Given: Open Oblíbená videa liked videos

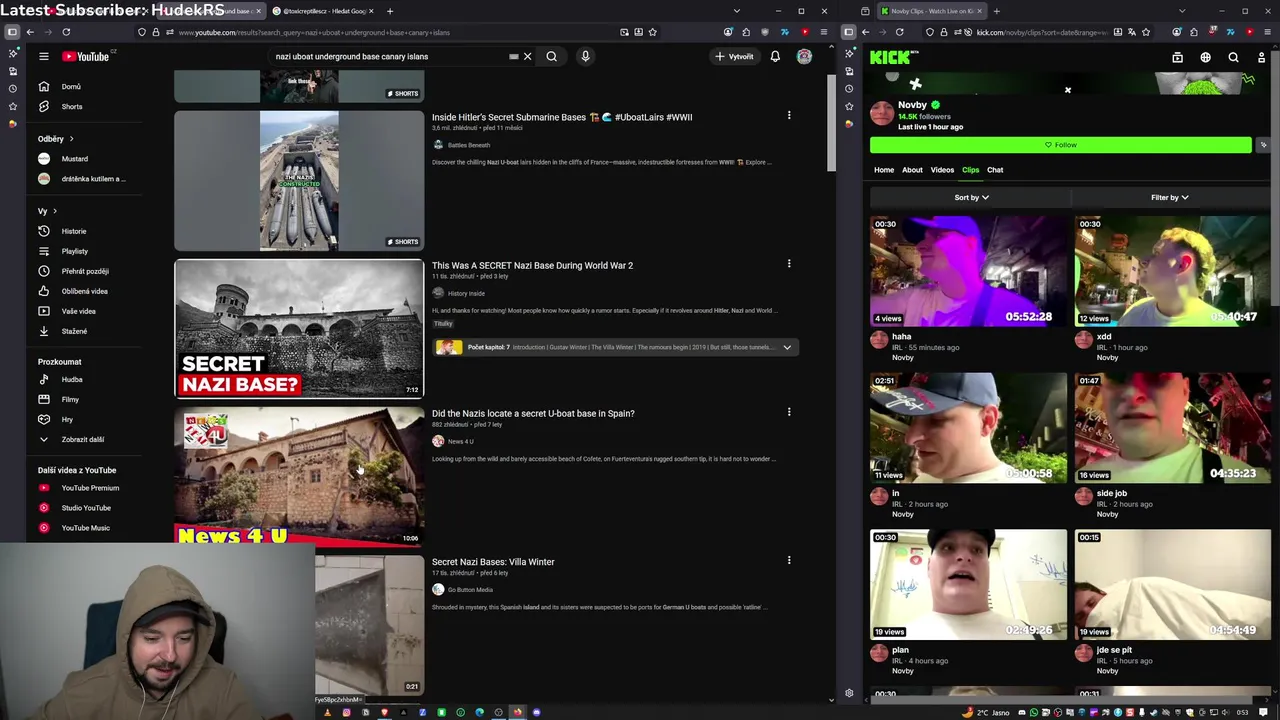Looking at the screenshot, I should point(84,291).
